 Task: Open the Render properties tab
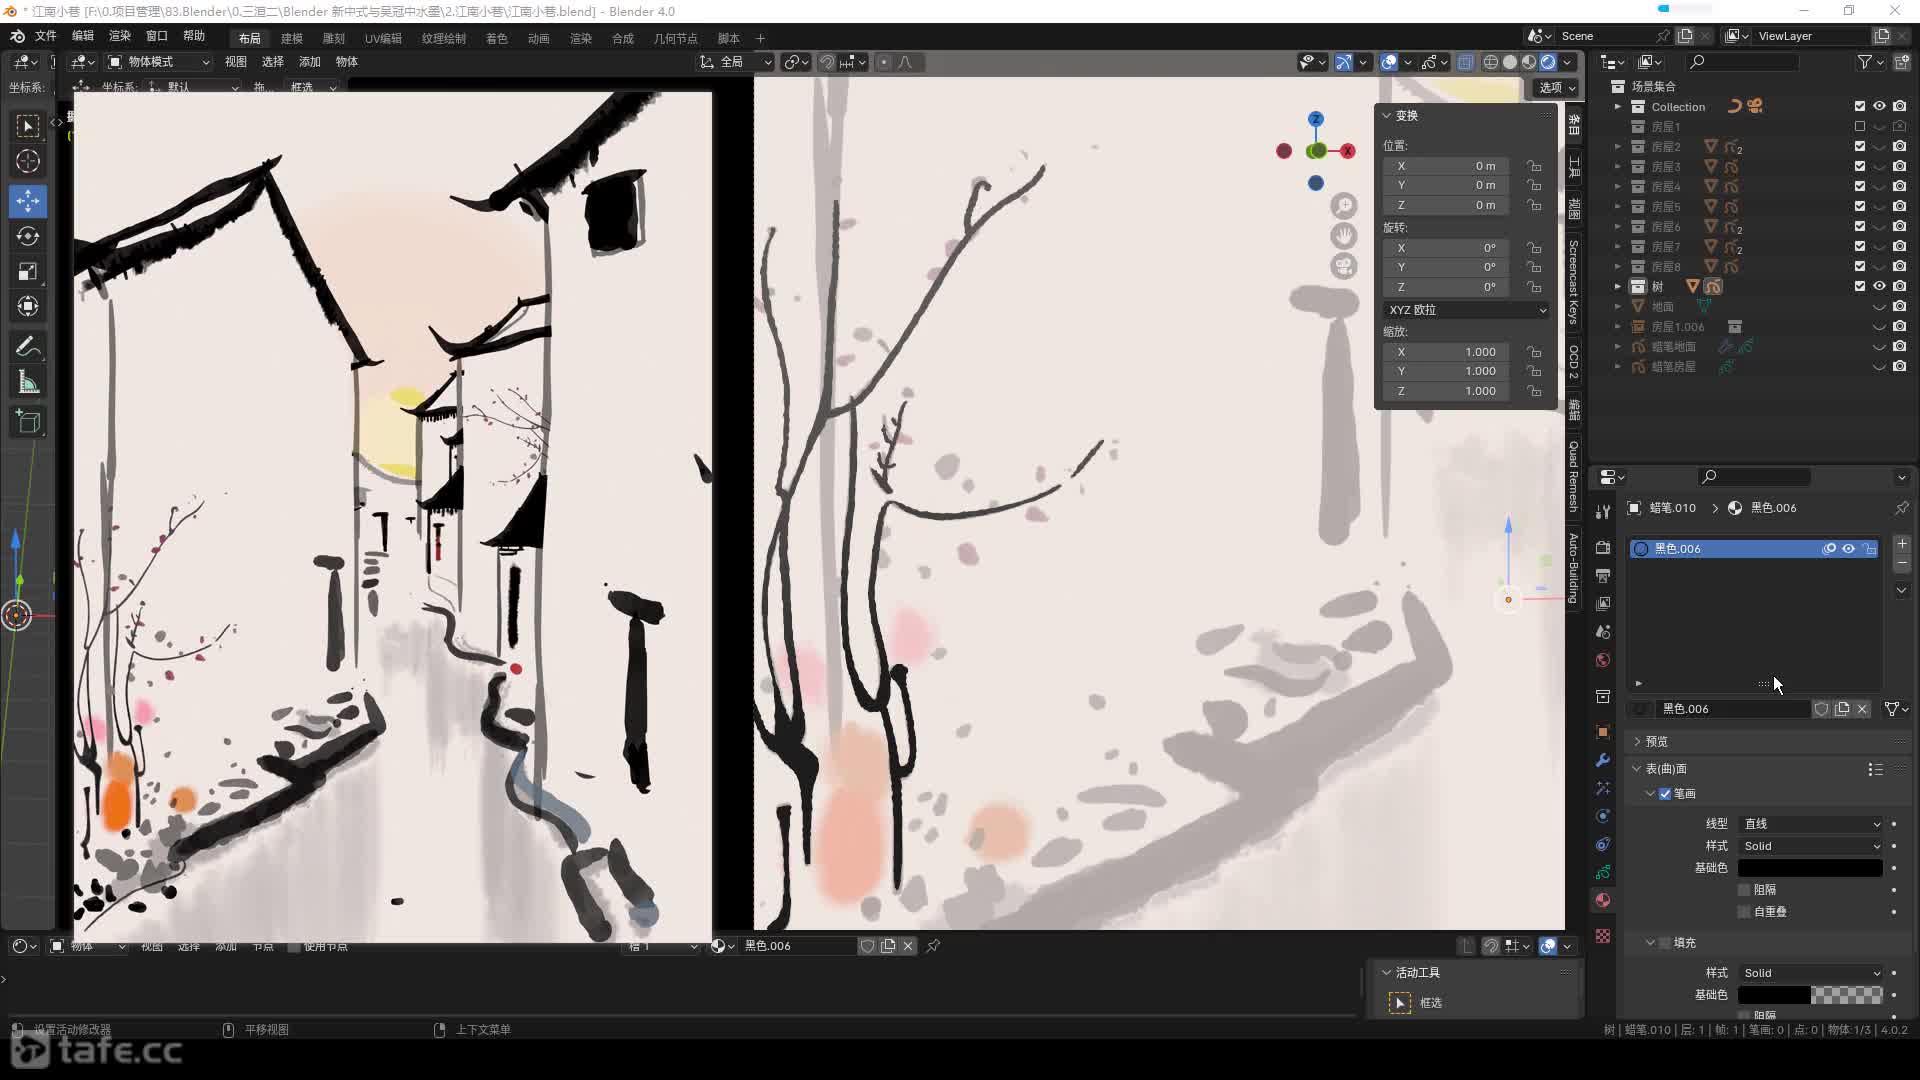1603,547
